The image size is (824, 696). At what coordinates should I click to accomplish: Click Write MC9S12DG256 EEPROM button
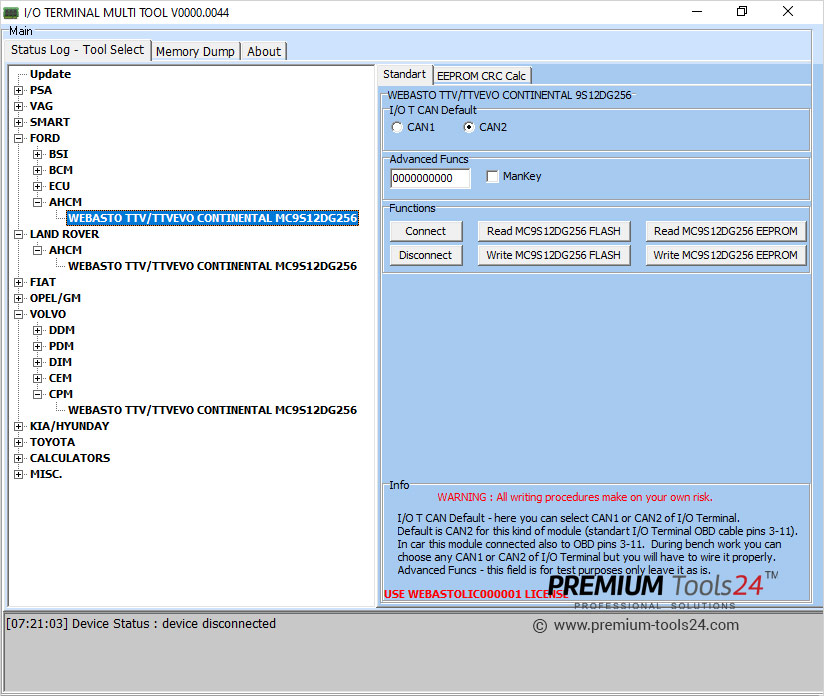point(726,255)
